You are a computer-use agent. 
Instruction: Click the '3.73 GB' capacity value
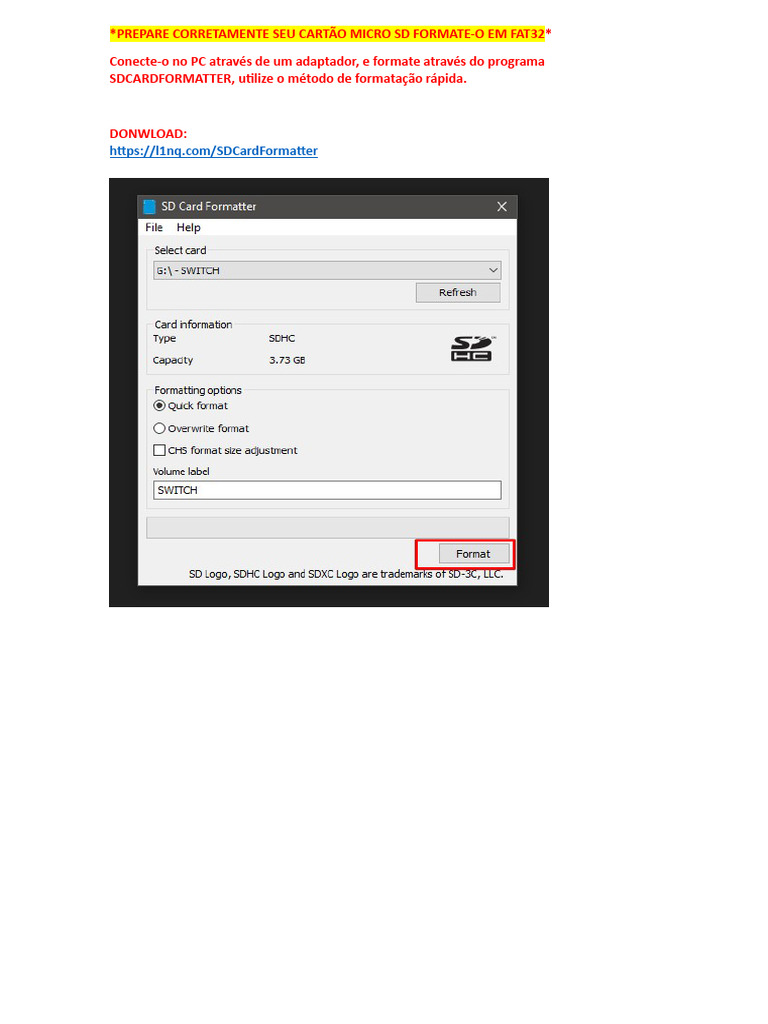(287, 360)
